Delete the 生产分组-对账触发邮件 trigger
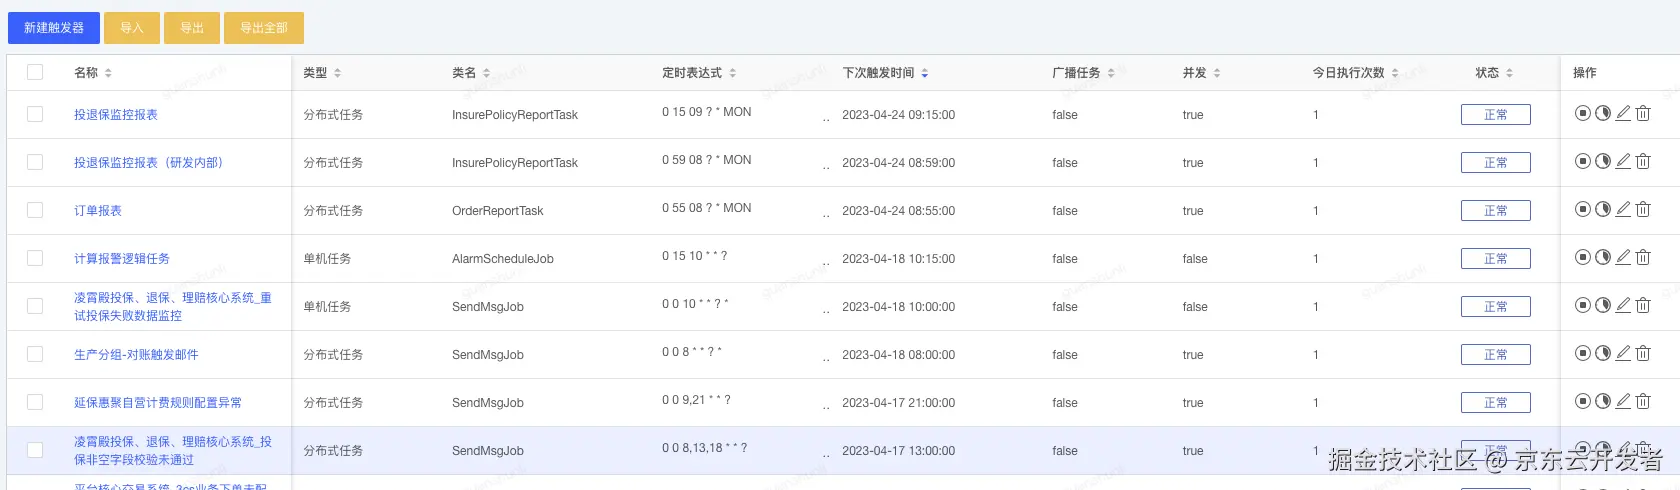Screen dimensions: 1680x490 tap(1643, 353)
